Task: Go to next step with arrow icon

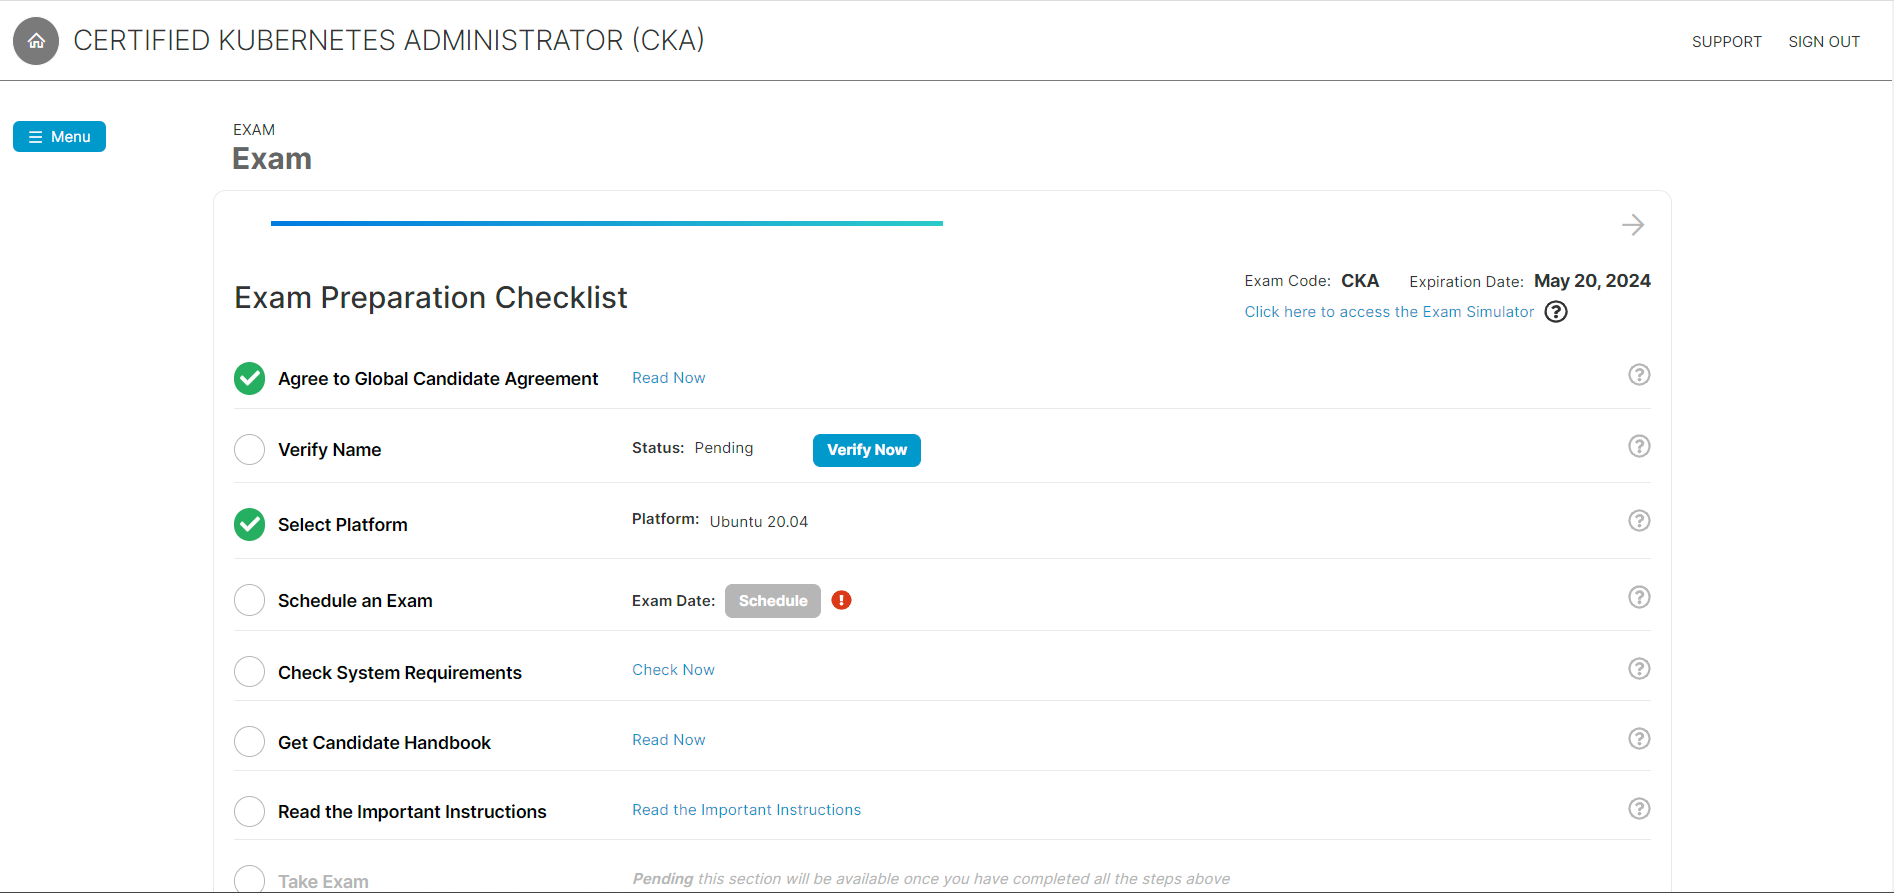Action: point(1633,225)
